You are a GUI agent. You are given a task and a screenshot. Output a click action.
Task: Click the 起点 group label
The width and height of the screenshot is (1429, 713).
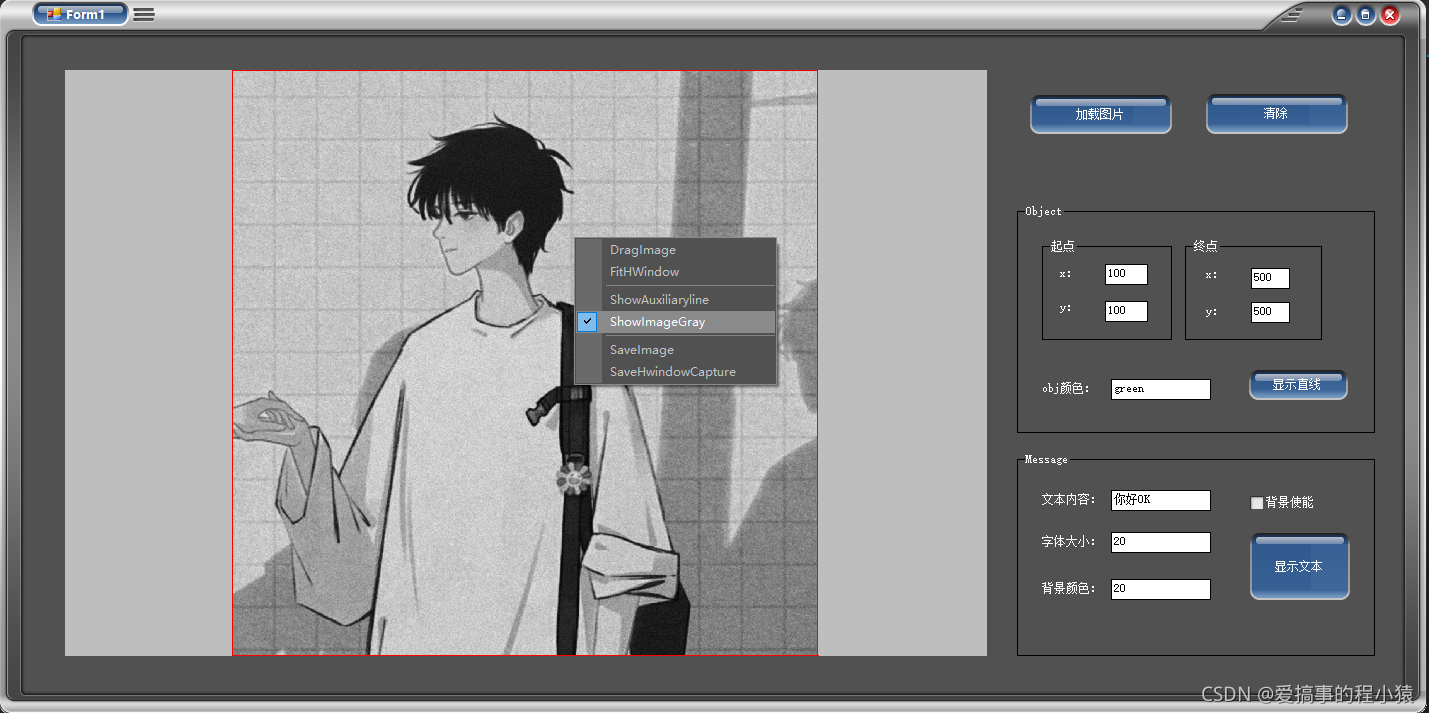coord(1062,246)
